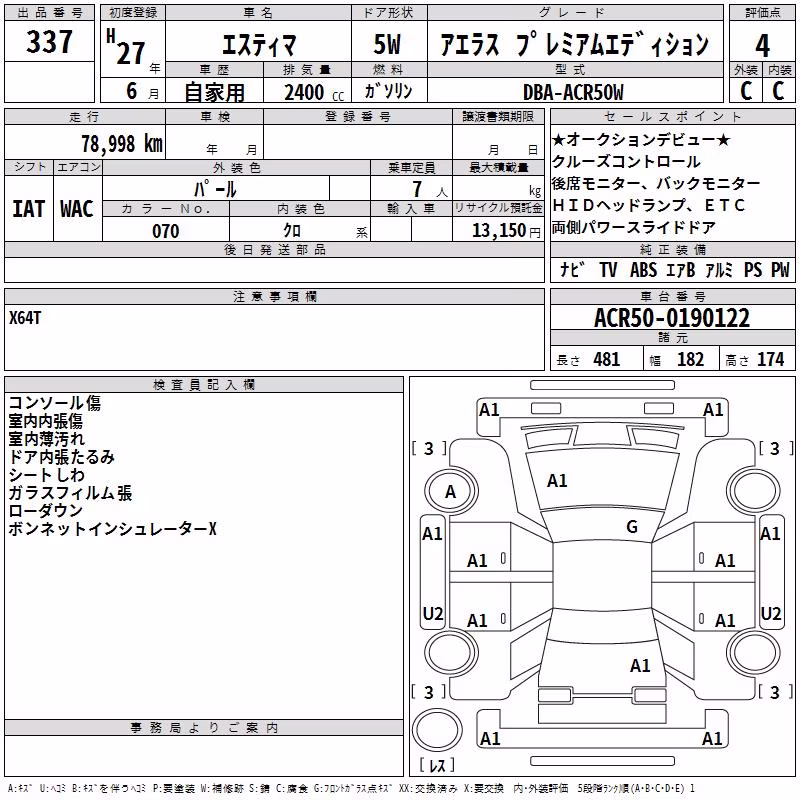Click inspector note ローダウン

coord(45,510)
